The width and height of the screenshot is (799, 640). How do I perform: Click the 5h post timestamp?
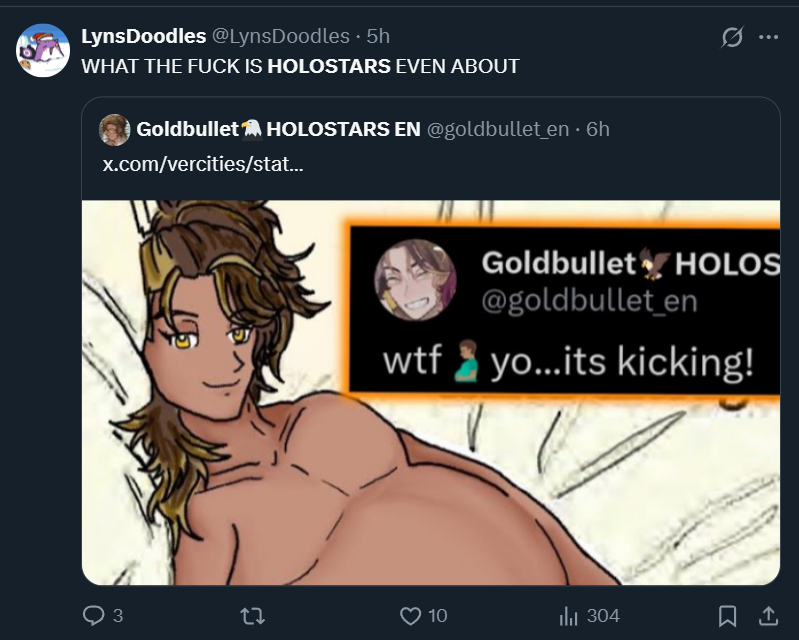click(x=378, y=36)
